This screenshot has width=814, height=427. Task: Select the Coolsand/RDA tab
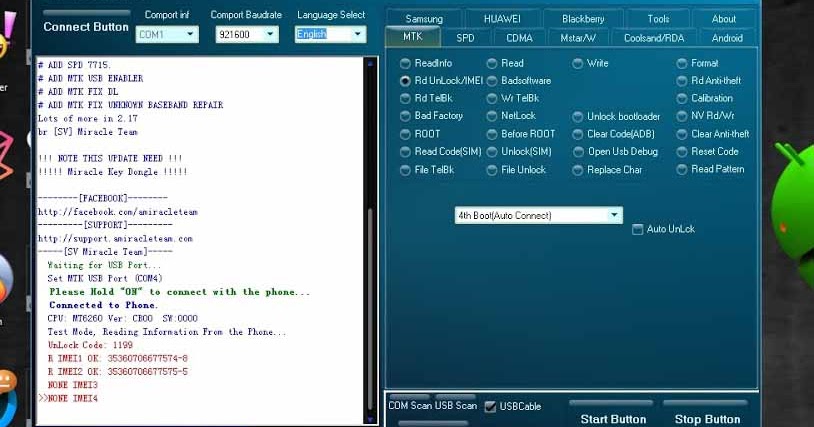pos(654,38)
